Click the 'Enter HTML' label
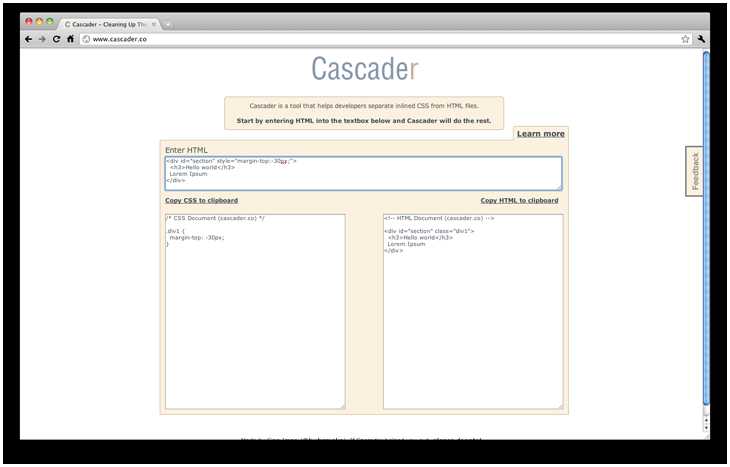Screen dimensions: 730x467 click(186, 150)
